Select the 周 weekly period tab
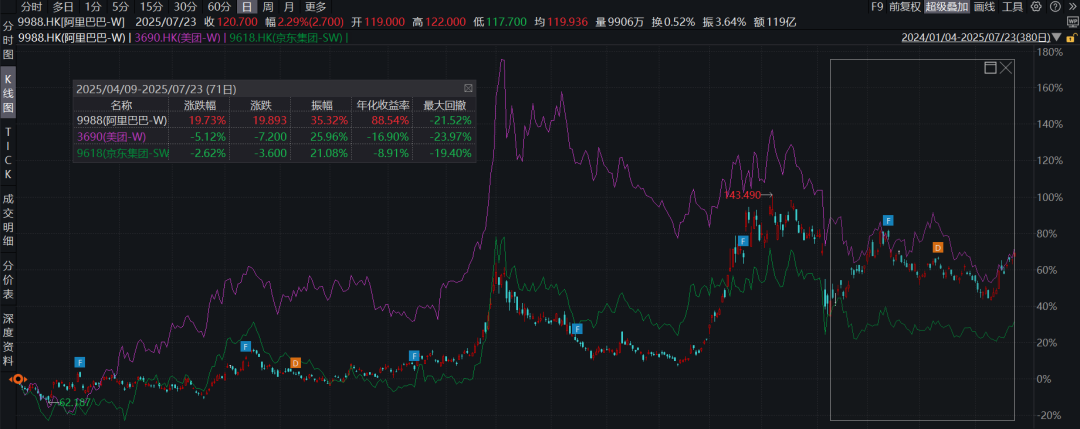This screenshot has height=429, width=1080. [269, 7]
